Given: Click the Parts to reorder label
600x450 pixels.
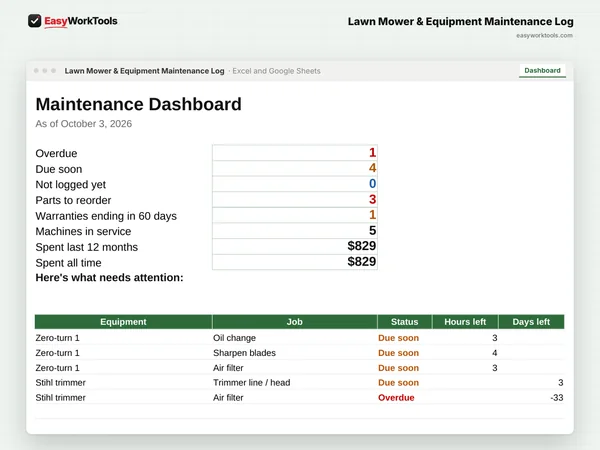Looking at the screenshot, I should pos(73,200).
